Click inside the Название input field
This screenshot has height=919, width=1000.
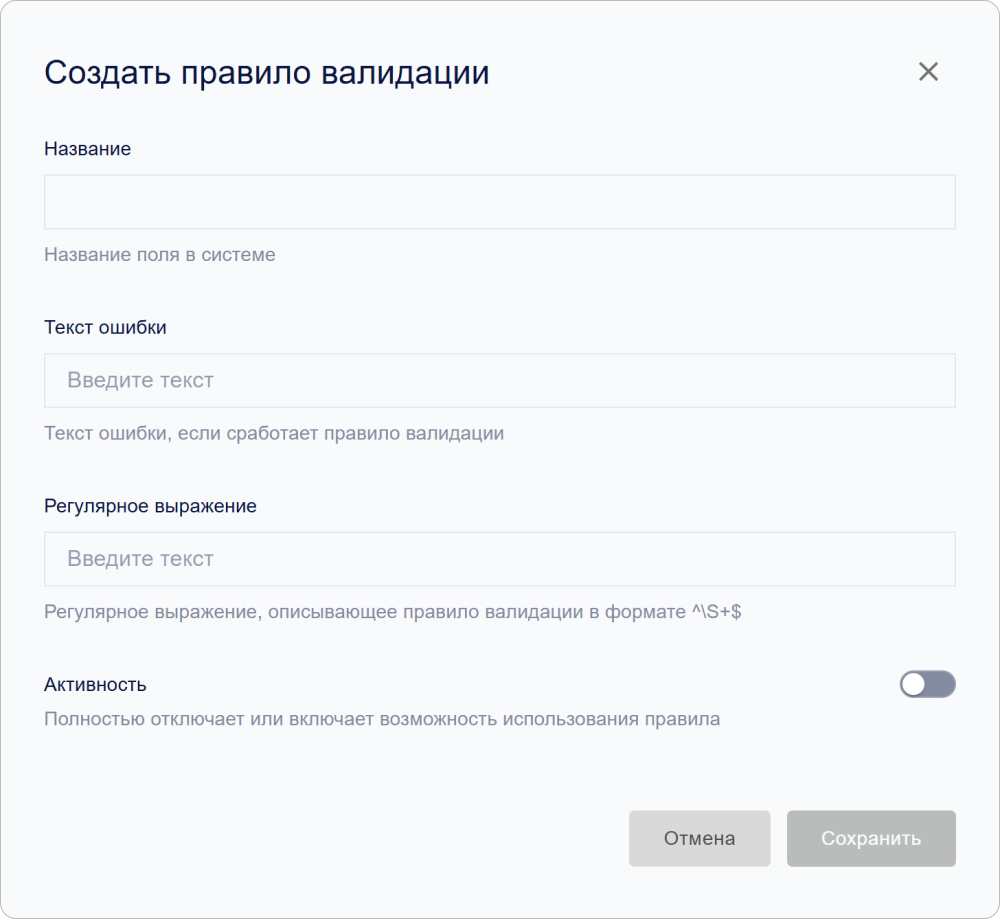pos(500,201)
